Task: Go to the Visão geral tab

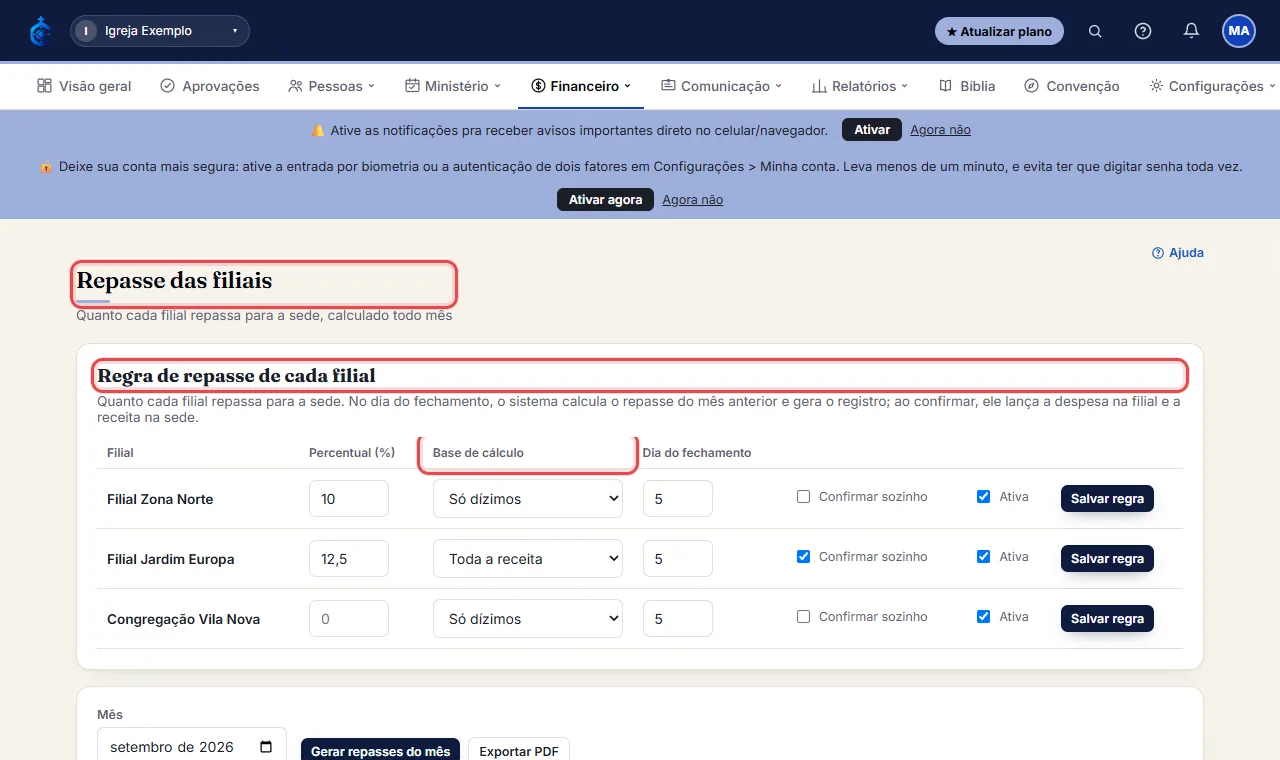Action: (x=84, y=86)
